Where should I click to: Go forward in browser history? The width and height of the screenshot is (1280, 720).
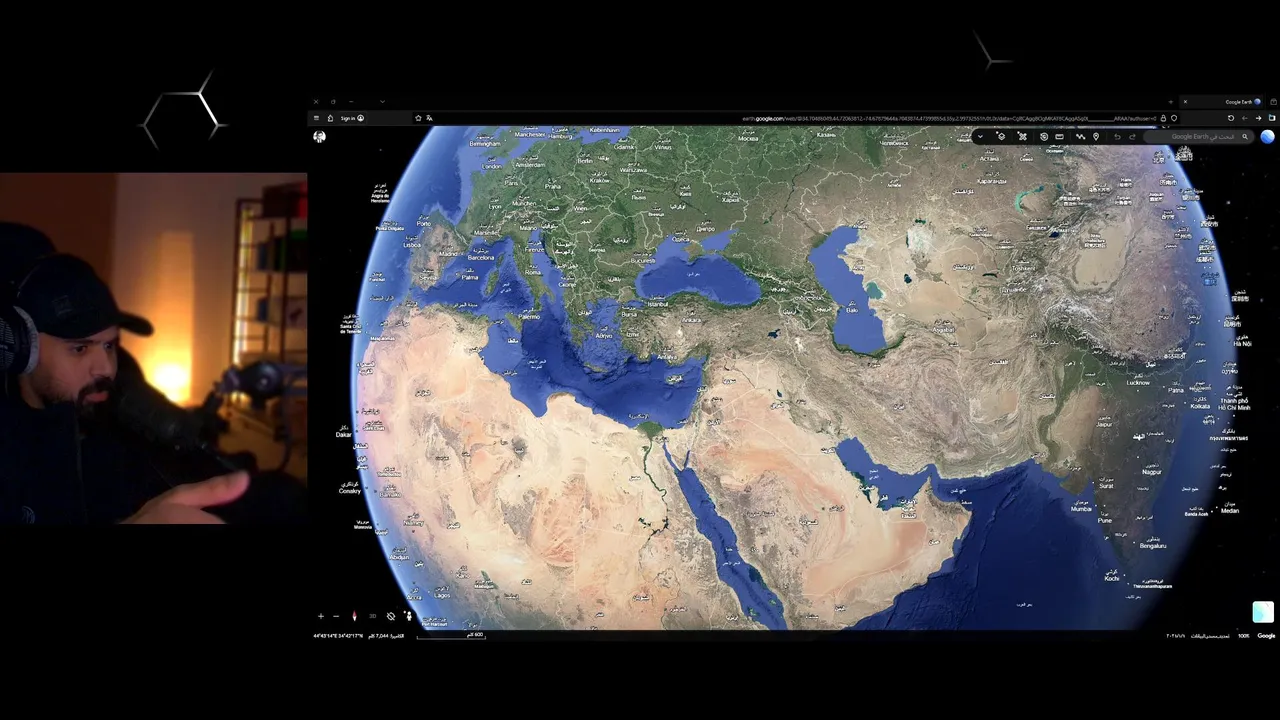(x=1258, y=118)
